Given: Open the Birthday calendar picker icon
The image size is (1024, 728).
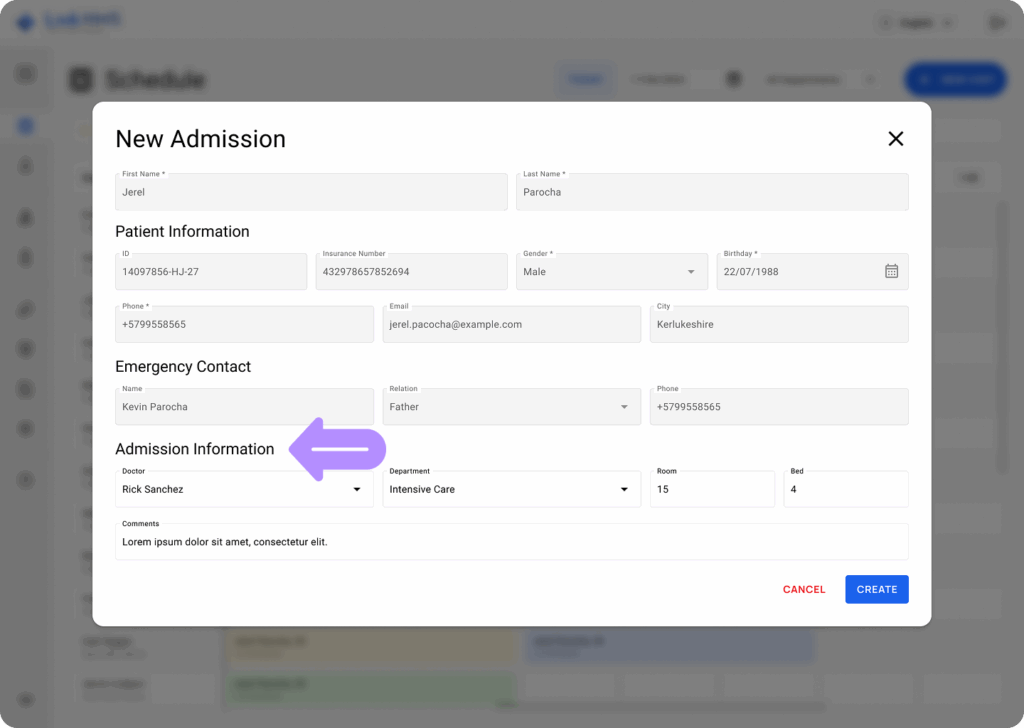Looking at the screenshot, I should [x=891, y=271].
